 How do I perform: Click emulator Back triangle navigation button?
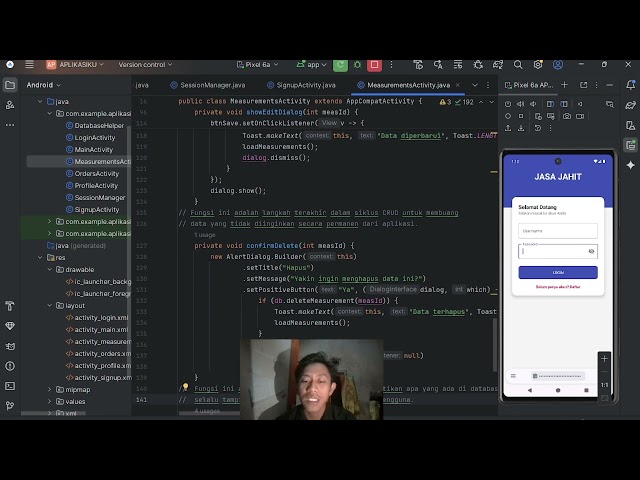click(x=529, y=390)
